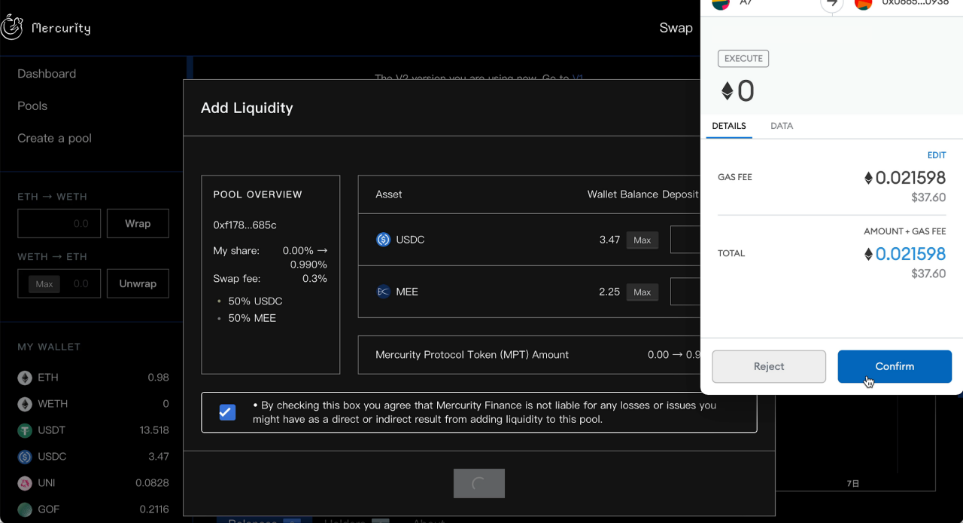Click Max for the MEE asset
This screenshot has width=964, height=523.
coord(642,293)
